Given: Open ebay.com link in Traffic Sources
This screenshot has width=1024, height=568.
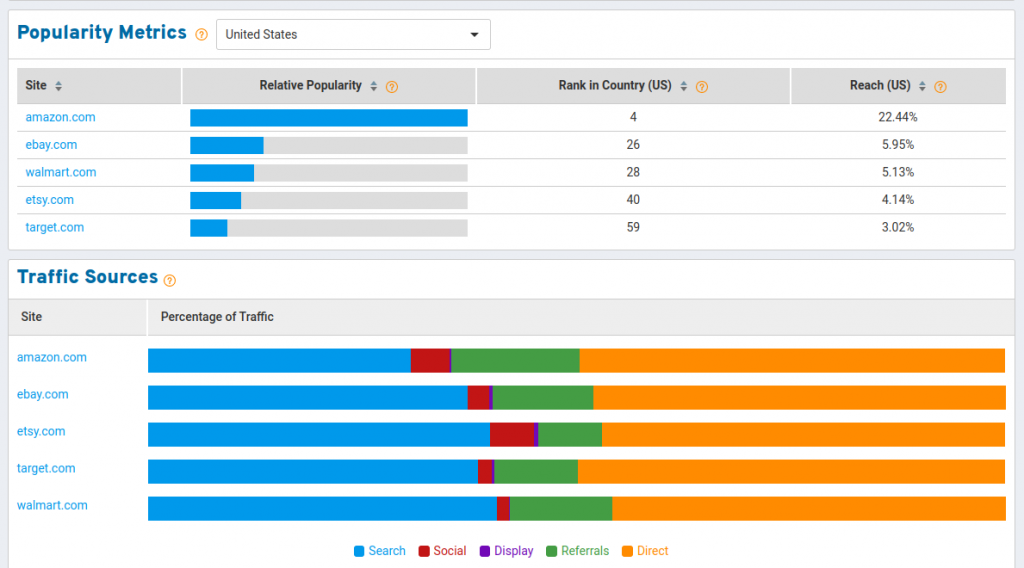Looking at the screenshot, I should pos(42,394).
